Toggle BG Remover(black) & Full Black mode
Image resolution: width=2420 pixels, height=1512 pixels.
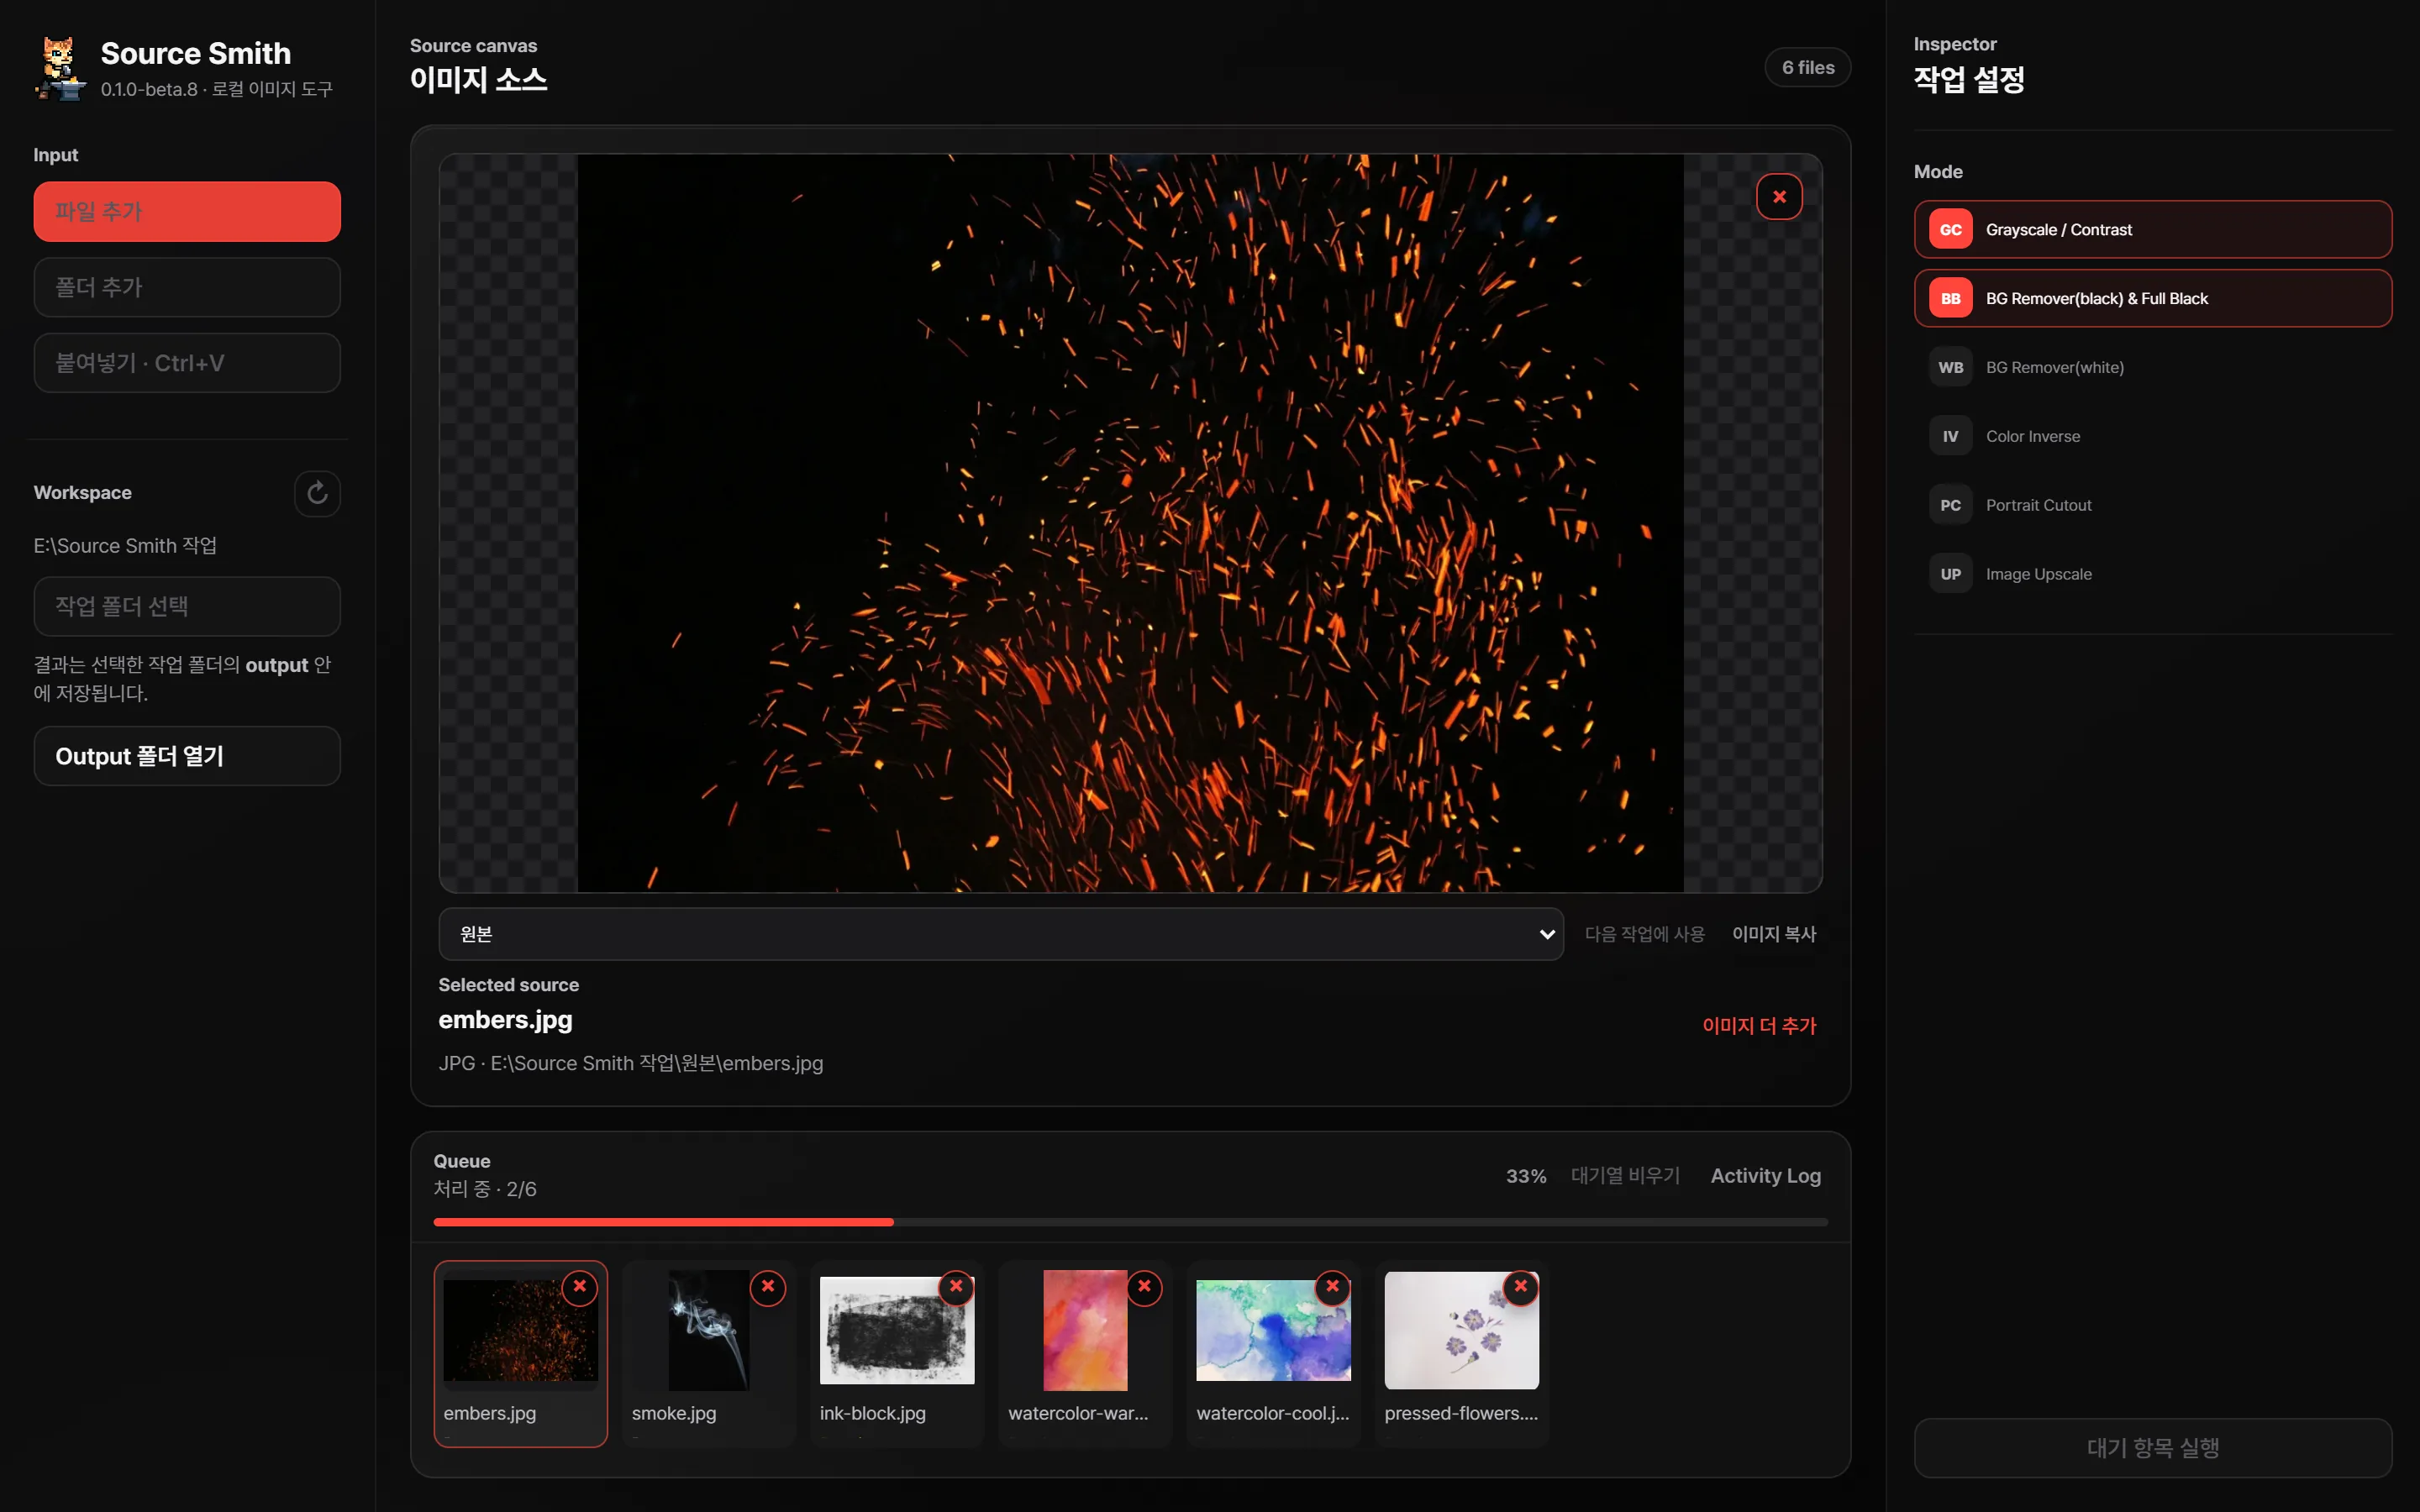[2152, 299]
